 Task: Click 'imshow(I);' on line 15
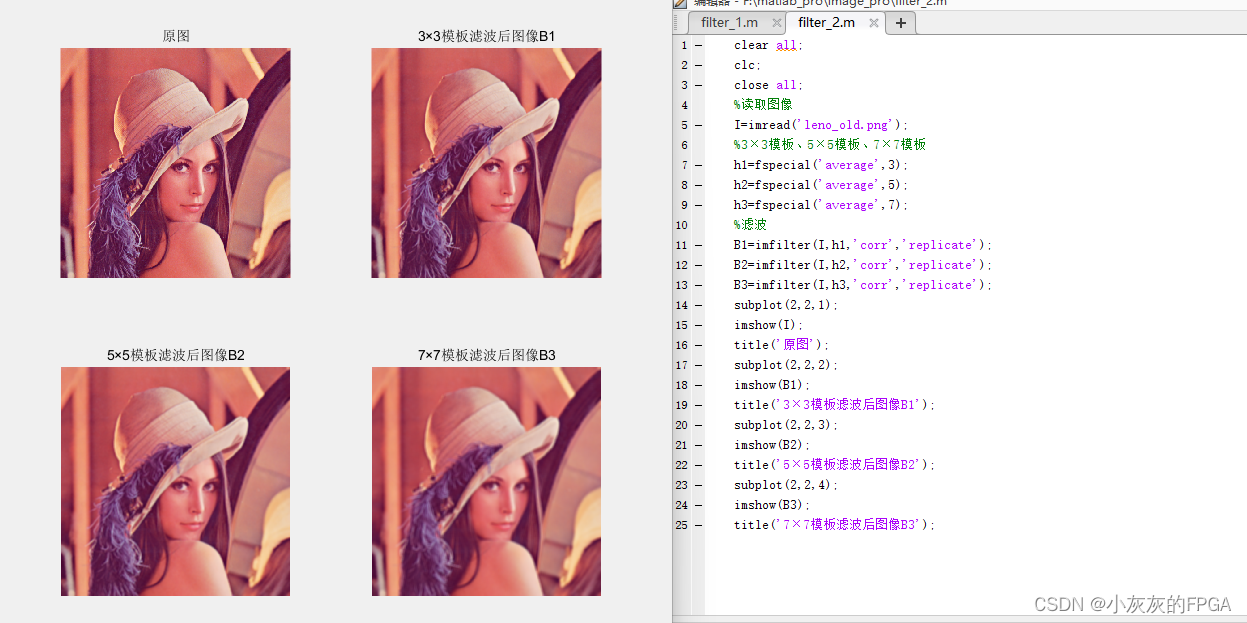tap(768, 325)
